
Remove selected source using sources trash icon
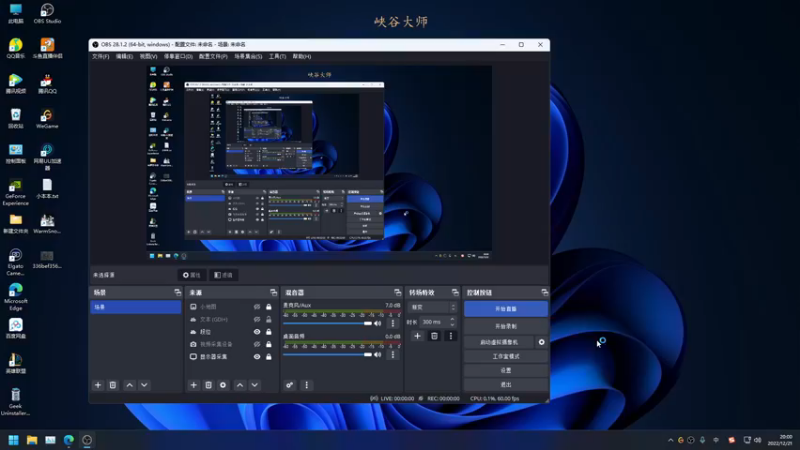(x=208, y=385)
